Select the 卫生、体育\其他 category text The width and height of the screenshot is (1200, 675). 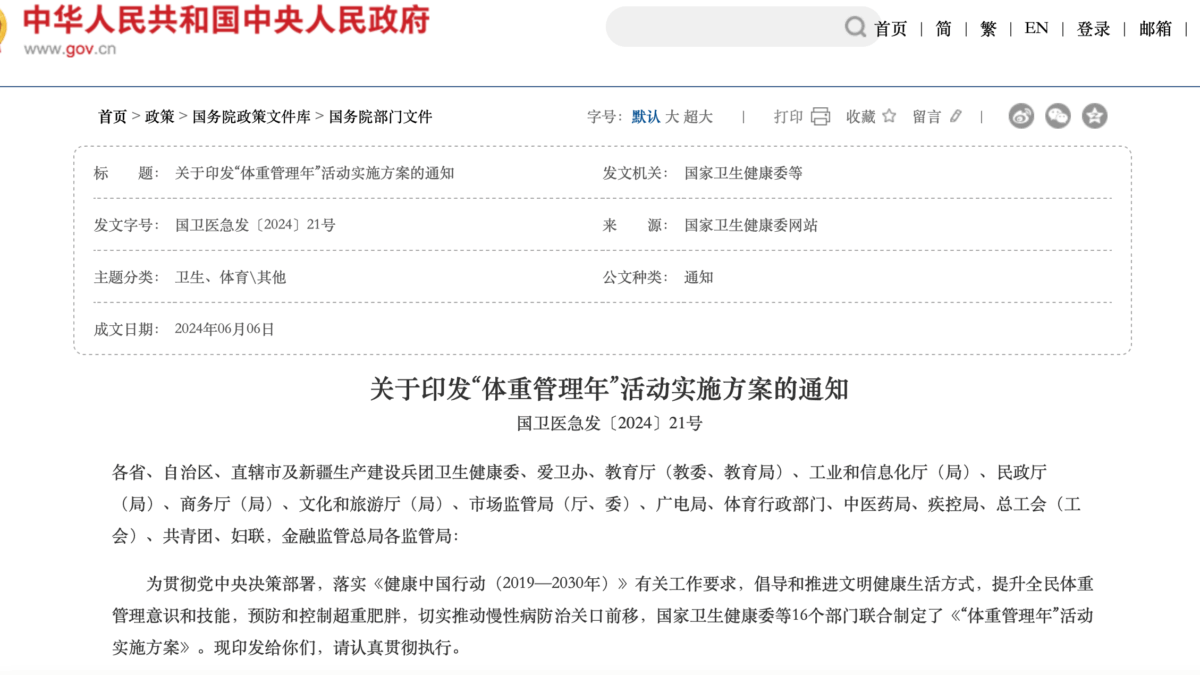[x=230, y=277]
